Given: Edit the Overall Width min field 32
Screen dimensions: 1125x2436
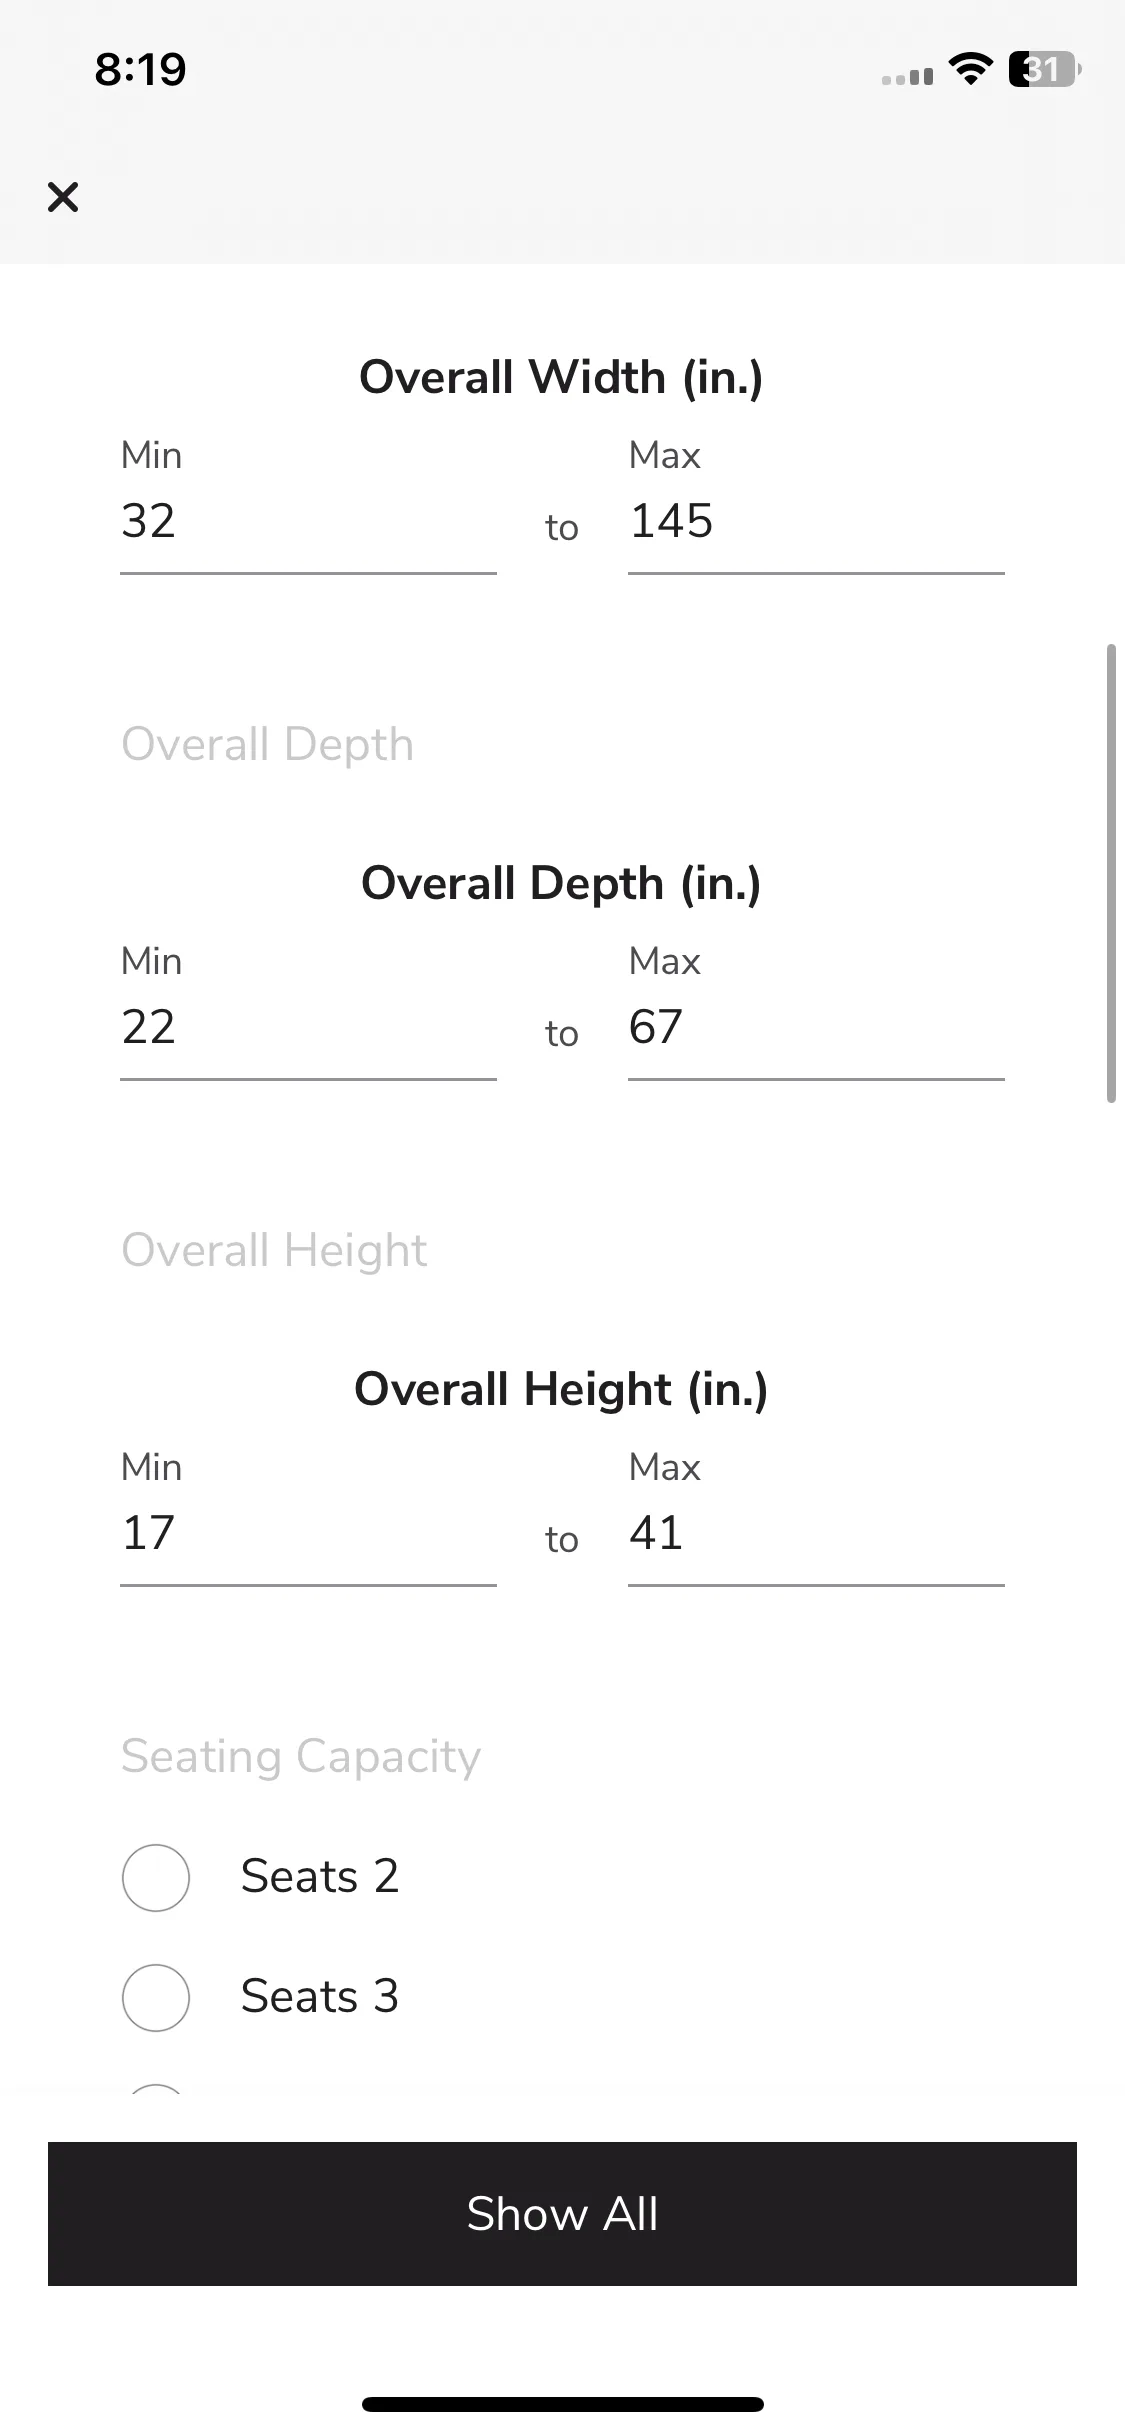Looking at the screenshot, I should 308,522.
